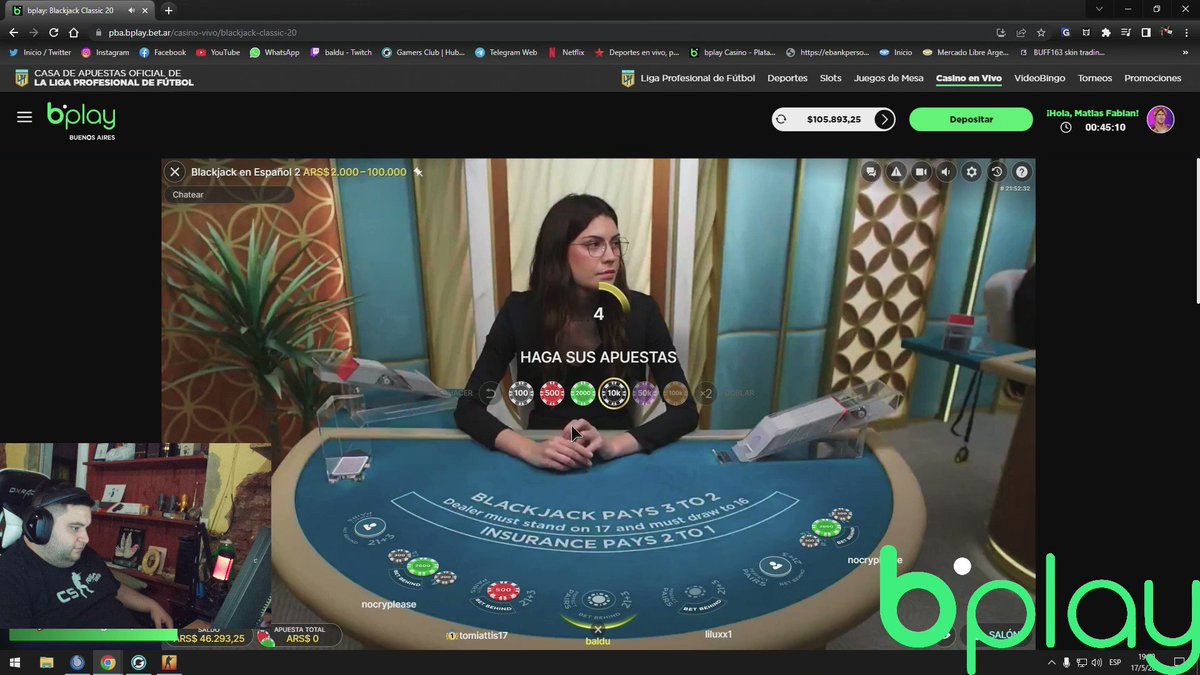Click the address bar URL
The width and height of the screenshot is (1200, 675).
[x=203, y=32]
